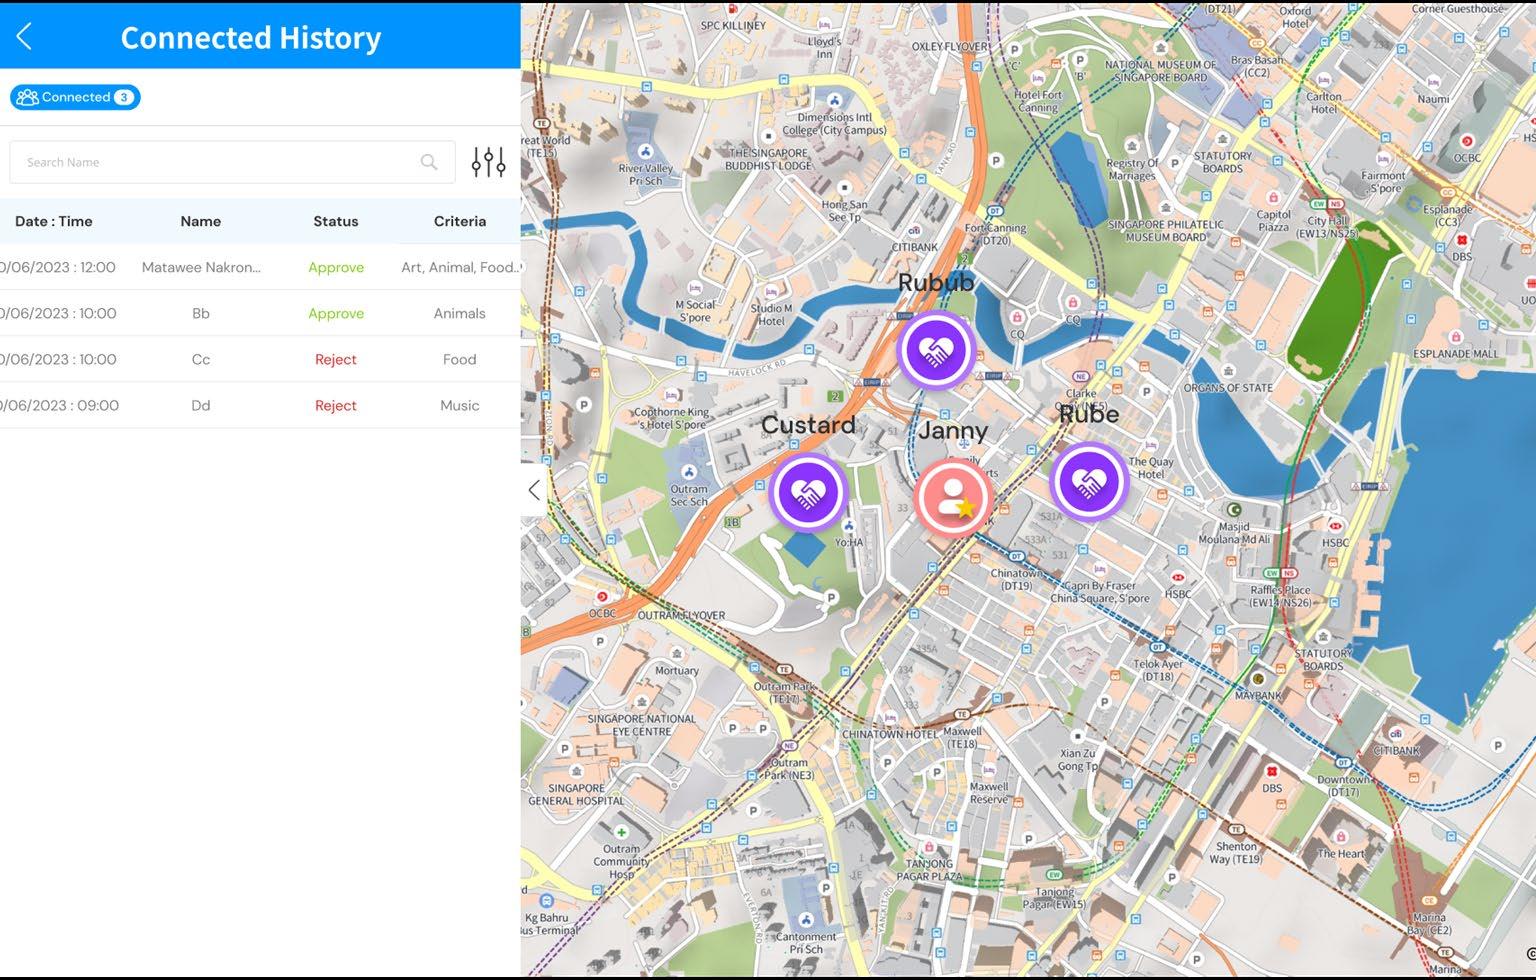The height and width of the screenshot is (980, 1536).
Task: Click the Hotel Fort Canning map label
Action: (x=1038, y=101)
